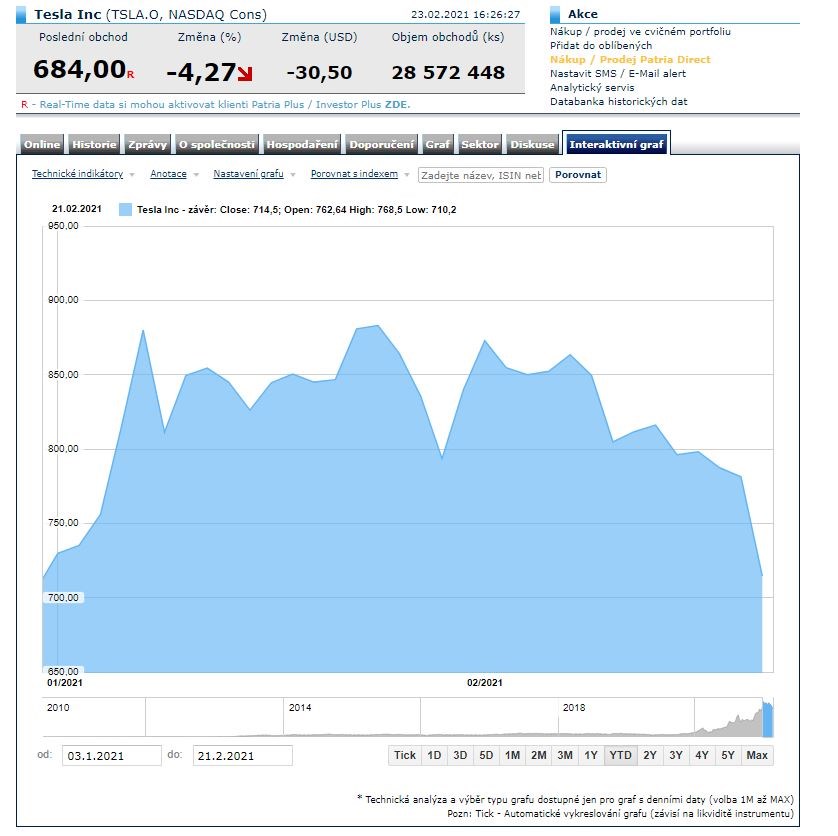Select the Hospodaření tab
838x836 pixels.
302,144
